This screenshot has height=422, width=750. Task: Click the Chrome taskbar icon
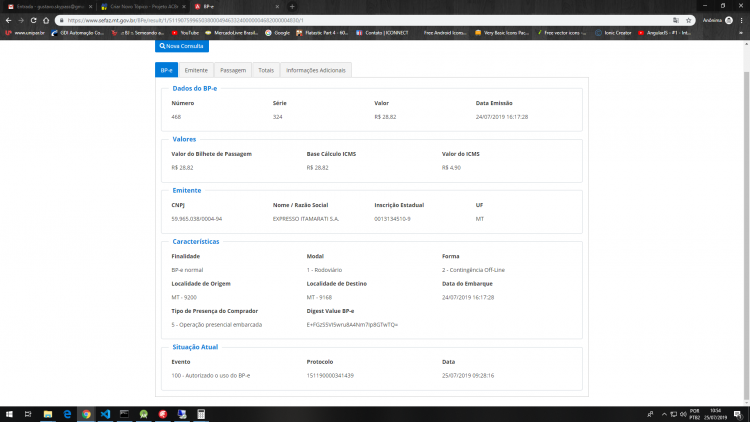[86, 414]
